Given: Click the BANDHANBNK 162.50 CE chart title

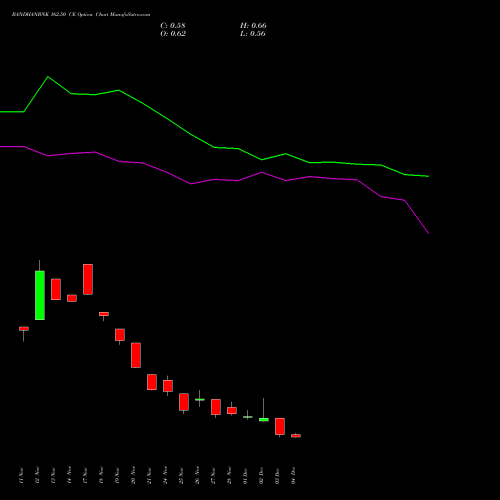Looking at the screenshot, I should coord(81,15).
